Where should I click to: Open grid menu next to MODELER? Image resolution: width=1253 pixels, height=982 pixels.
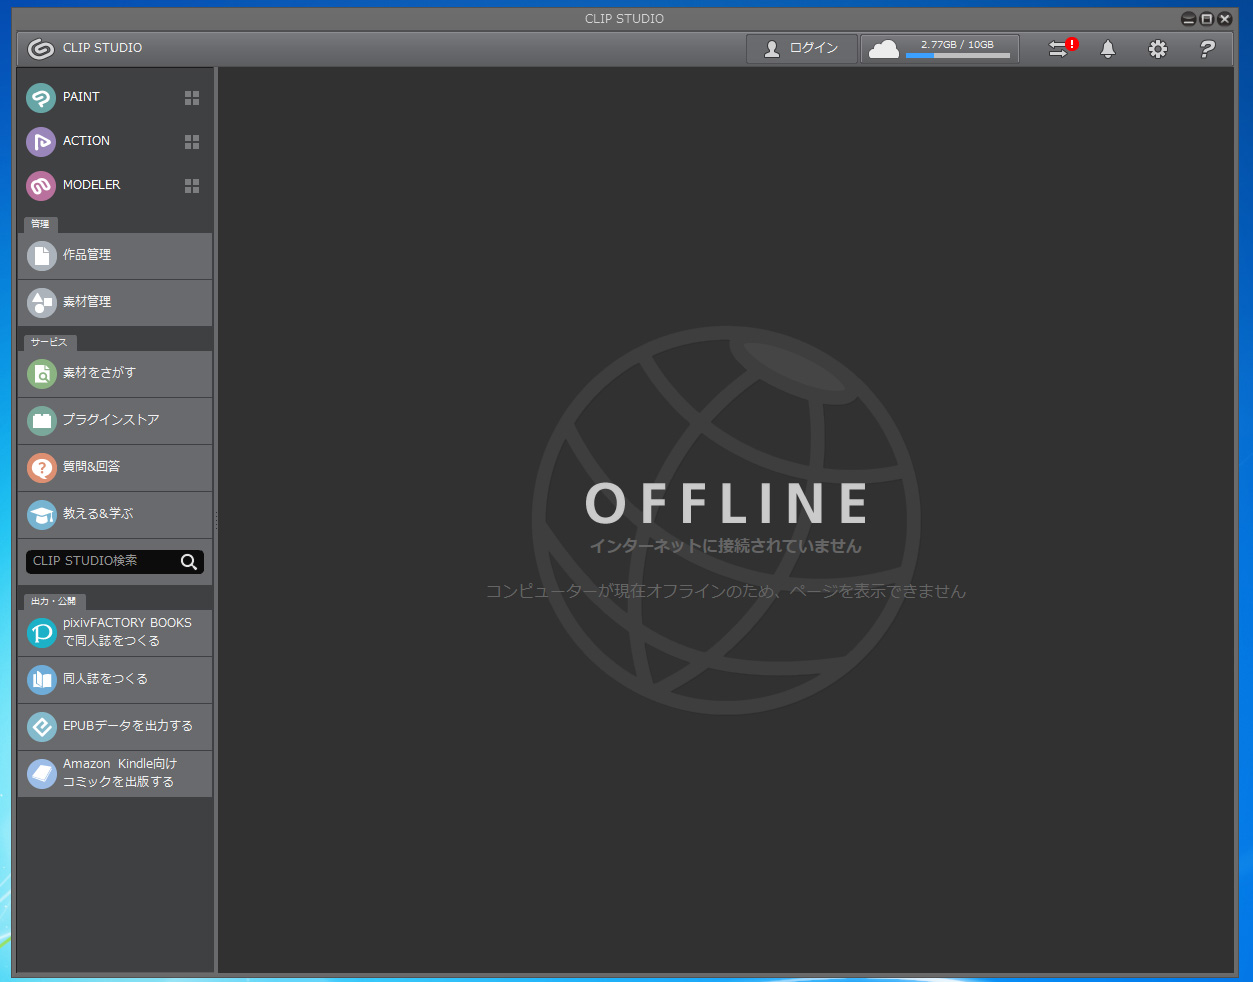(x=192, y=186)
